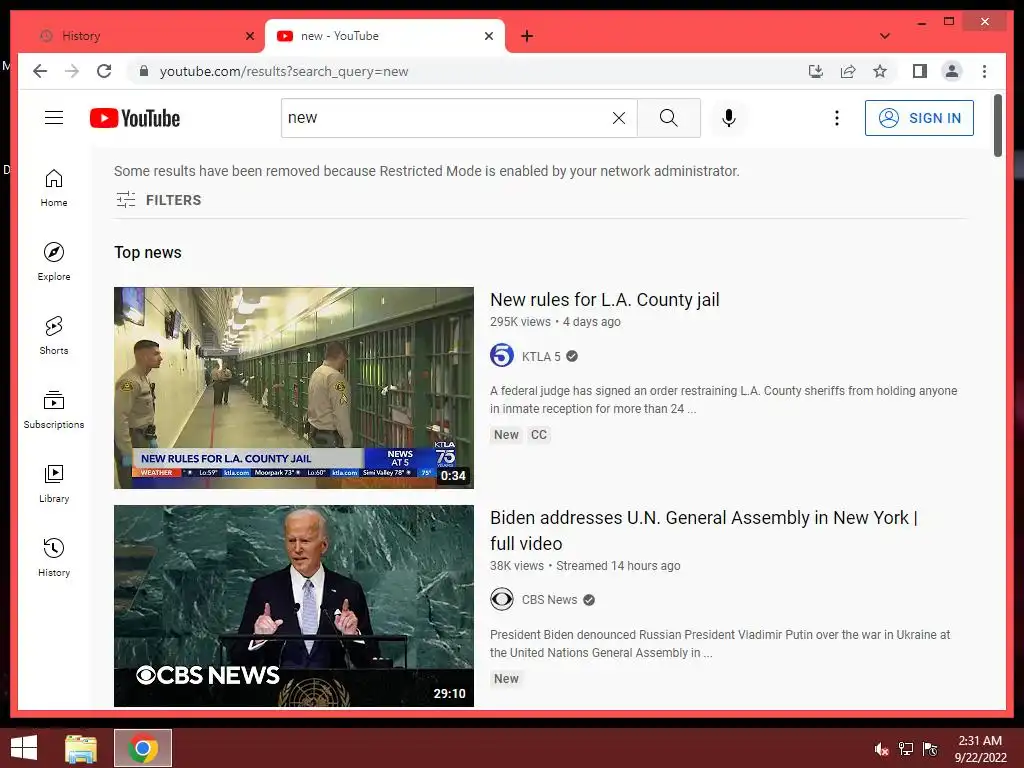Open Biden addresses U.N. General Assembly title
Viewport: 1024px width, 768px height.
click(x=703, y=530)
